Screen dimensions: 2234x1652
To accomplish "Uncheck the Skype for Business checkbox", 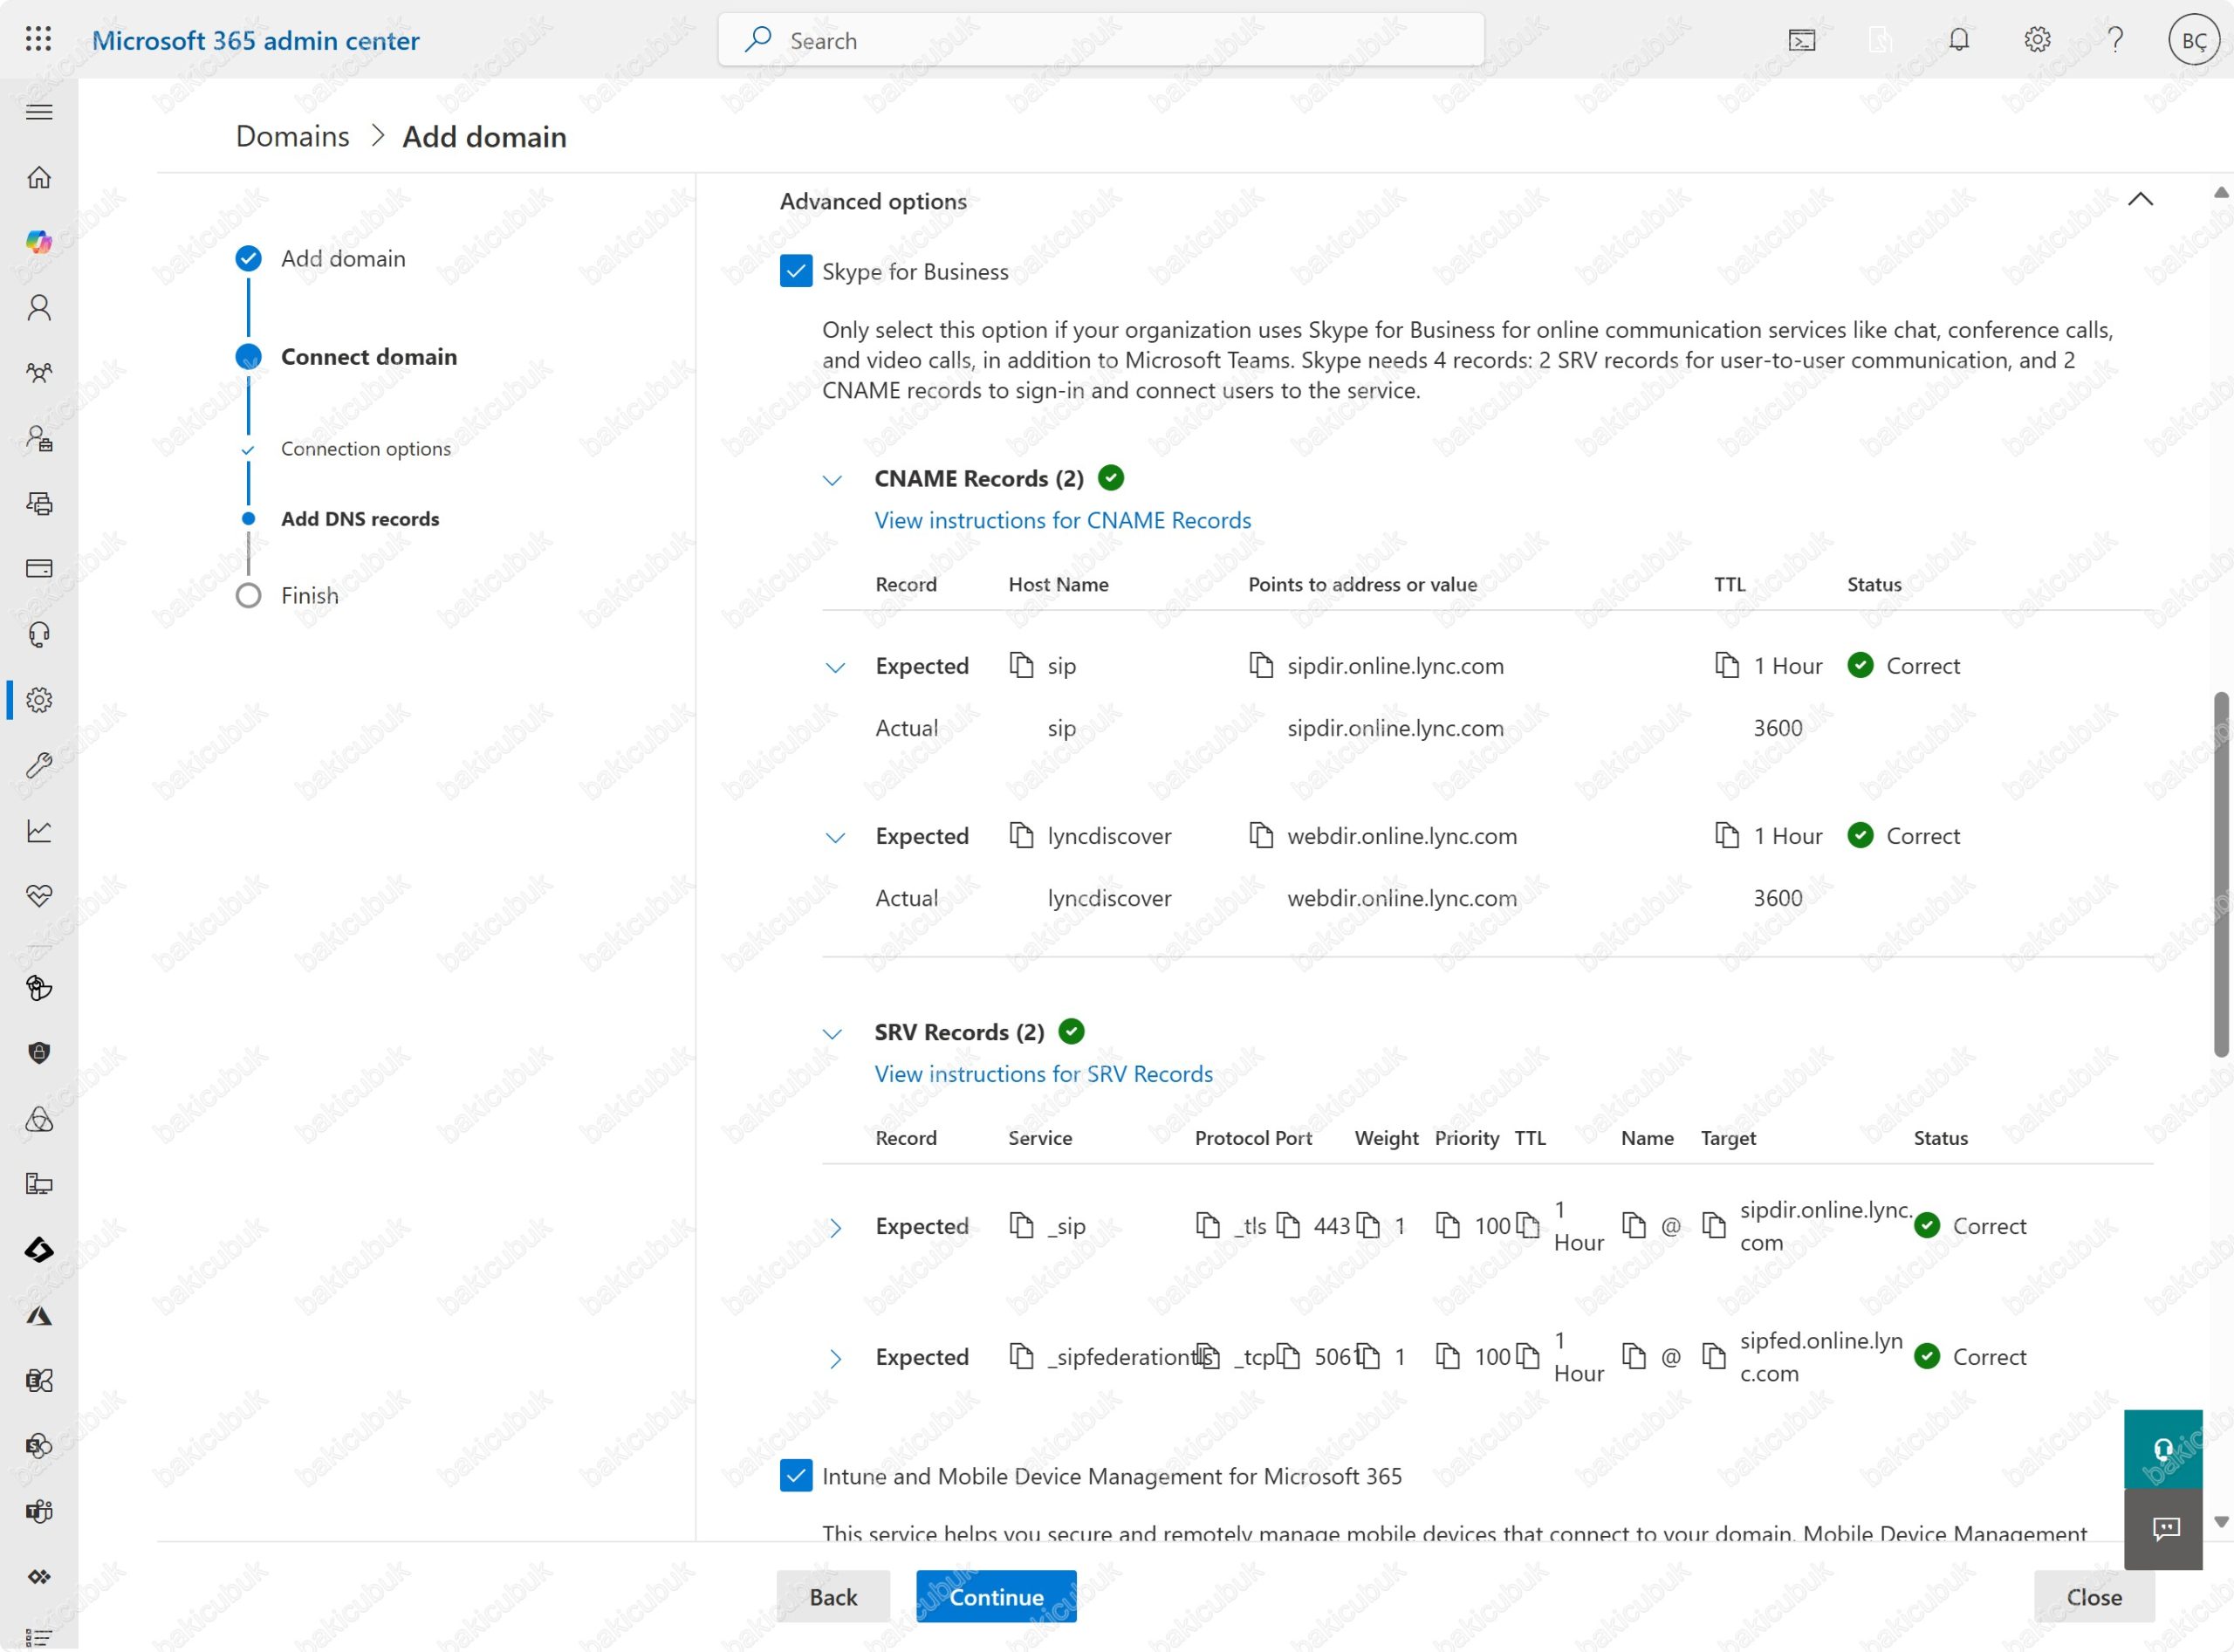I will (x=796, y=271).
